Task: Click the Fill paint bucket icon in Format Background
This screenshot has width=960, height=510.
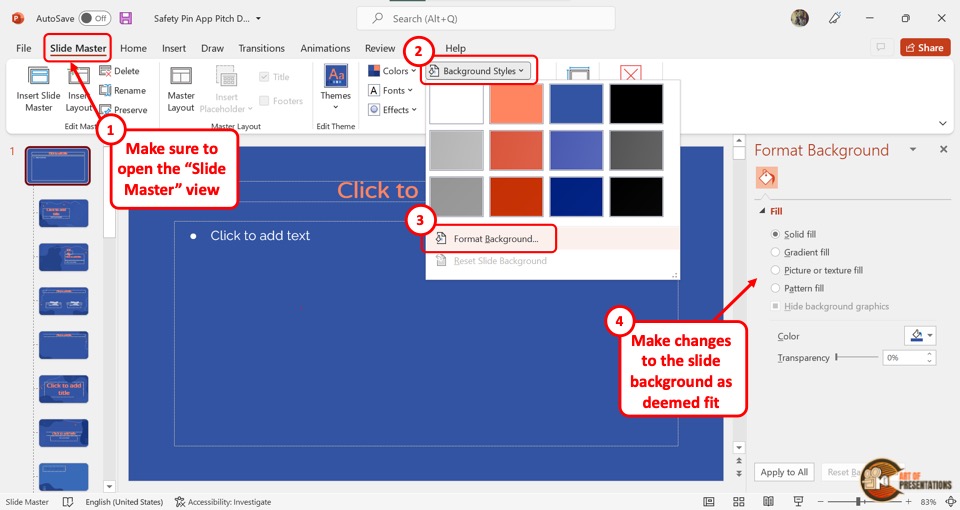Action: point(767,178)
